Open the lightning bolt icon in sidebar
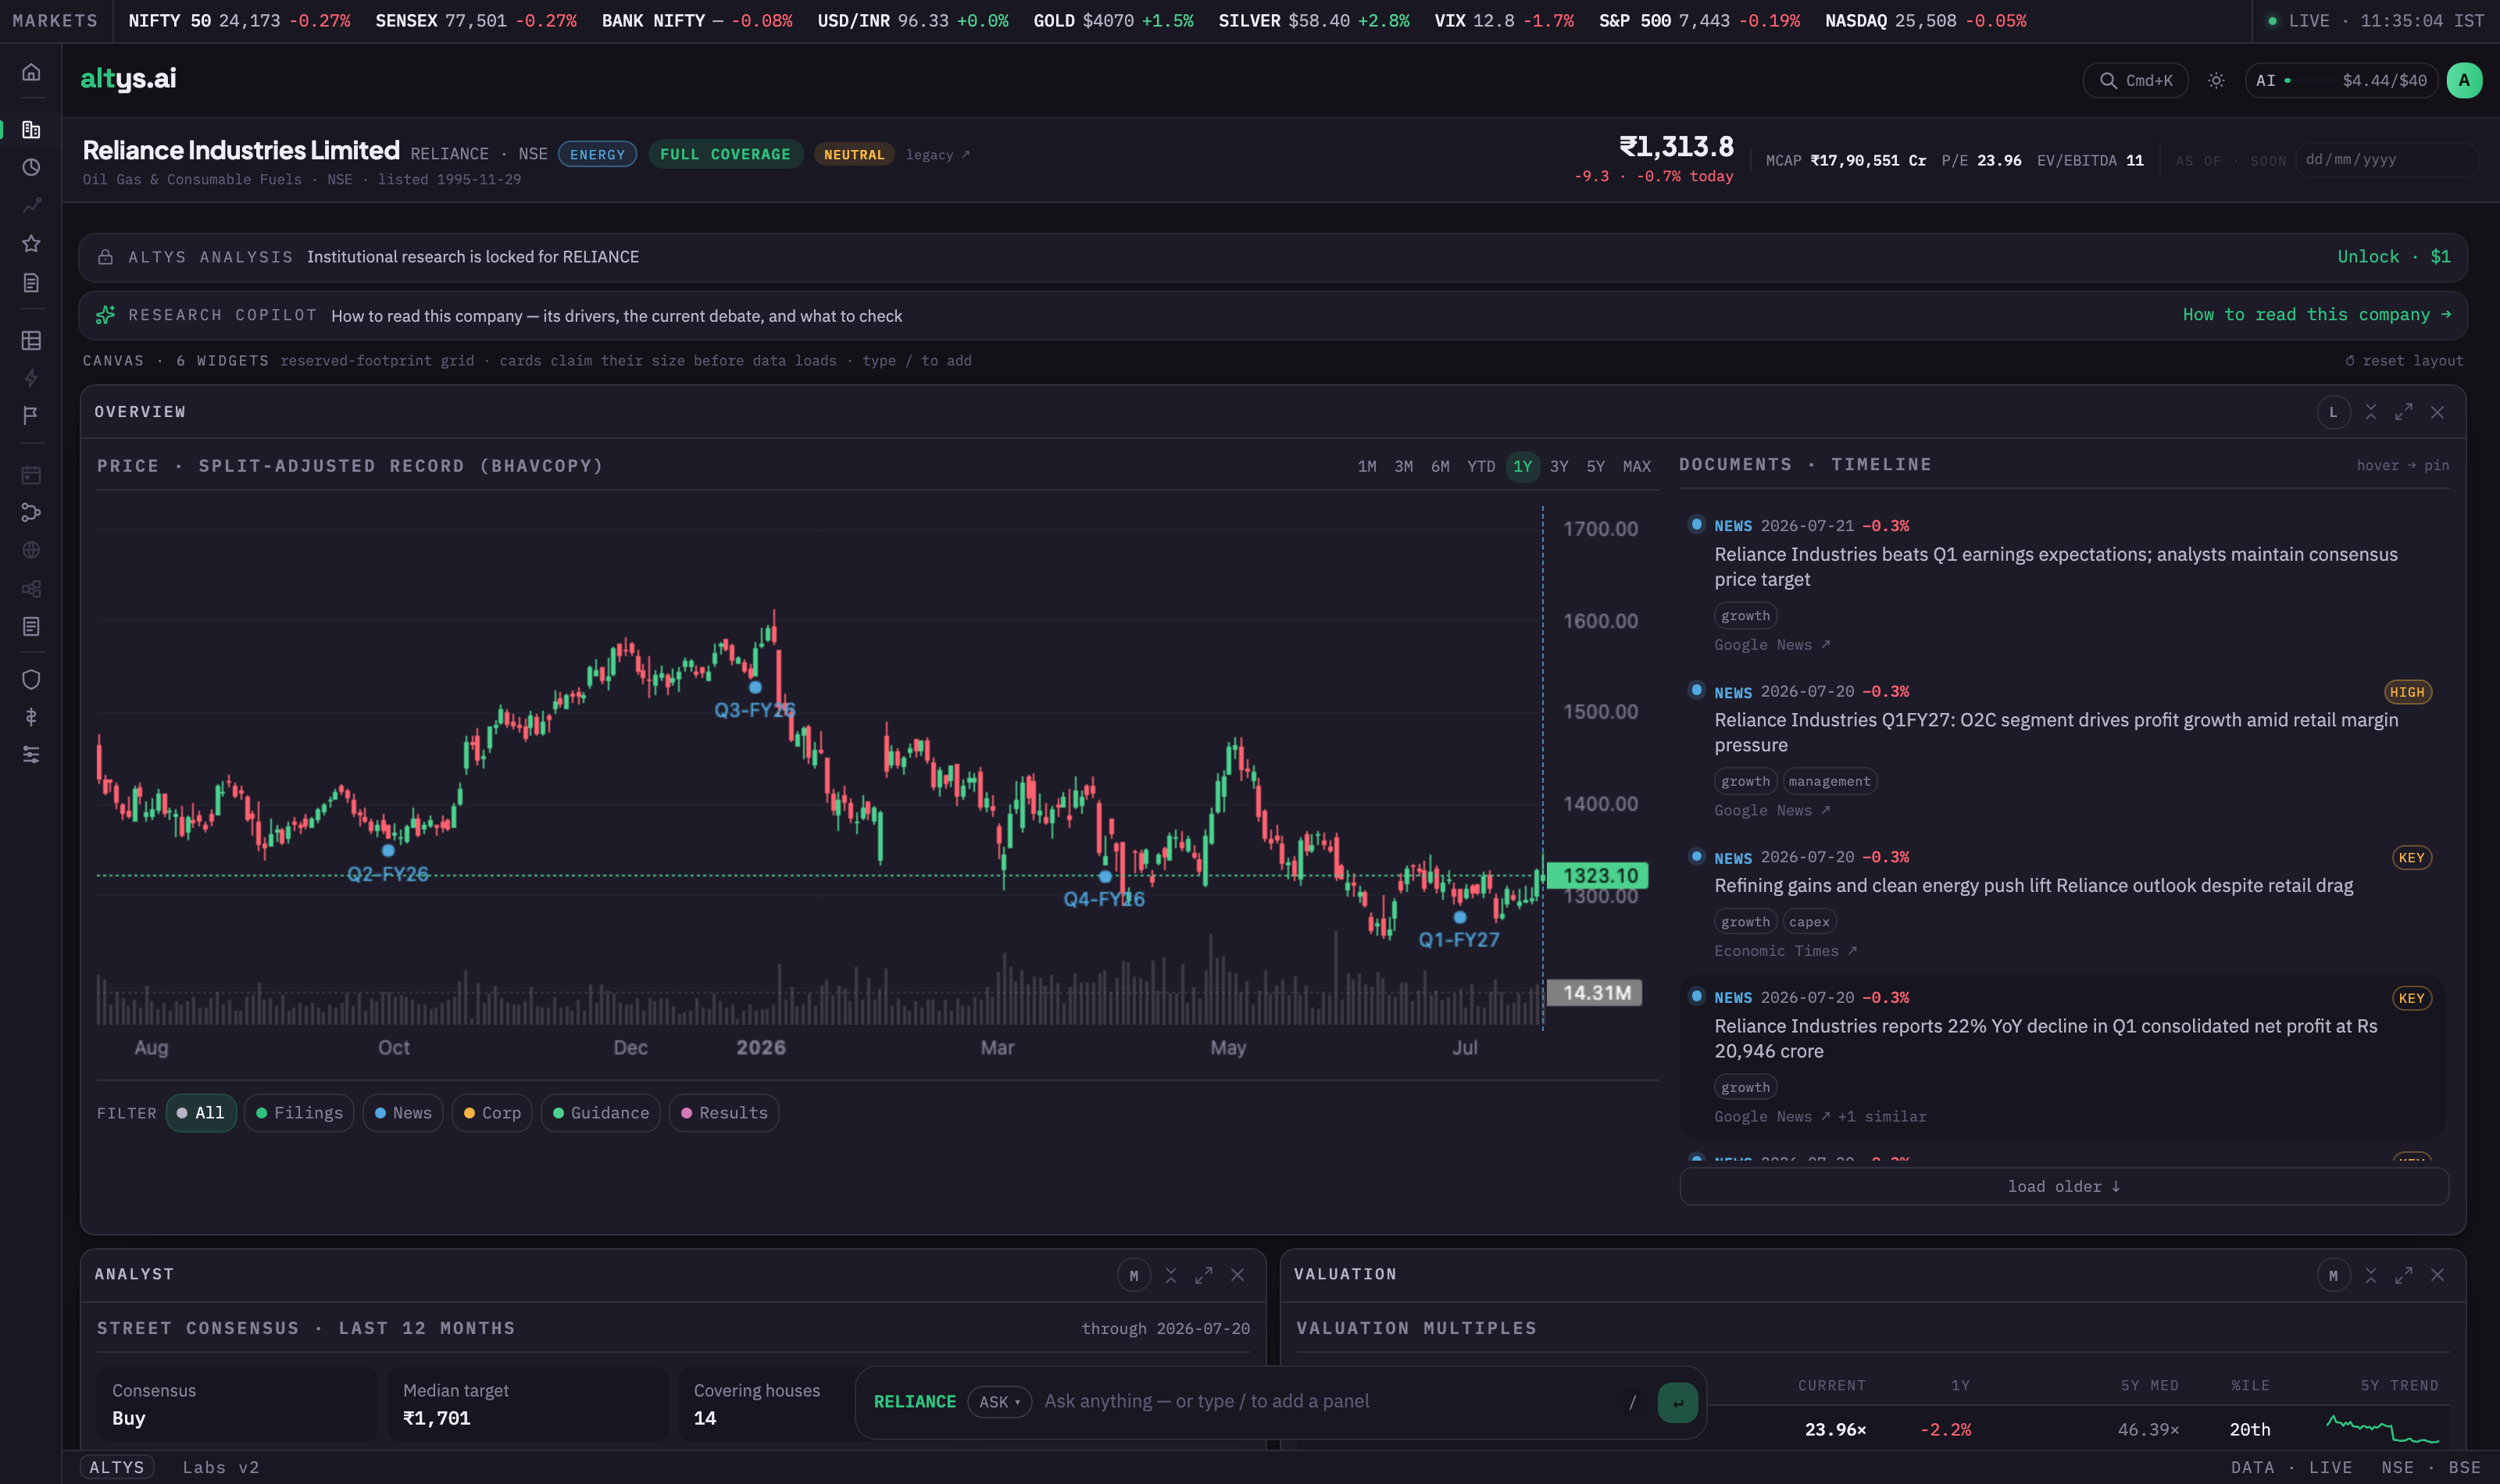Image resolution: width=2500 pixels, height=1484 pixels. tap(31, 378)
